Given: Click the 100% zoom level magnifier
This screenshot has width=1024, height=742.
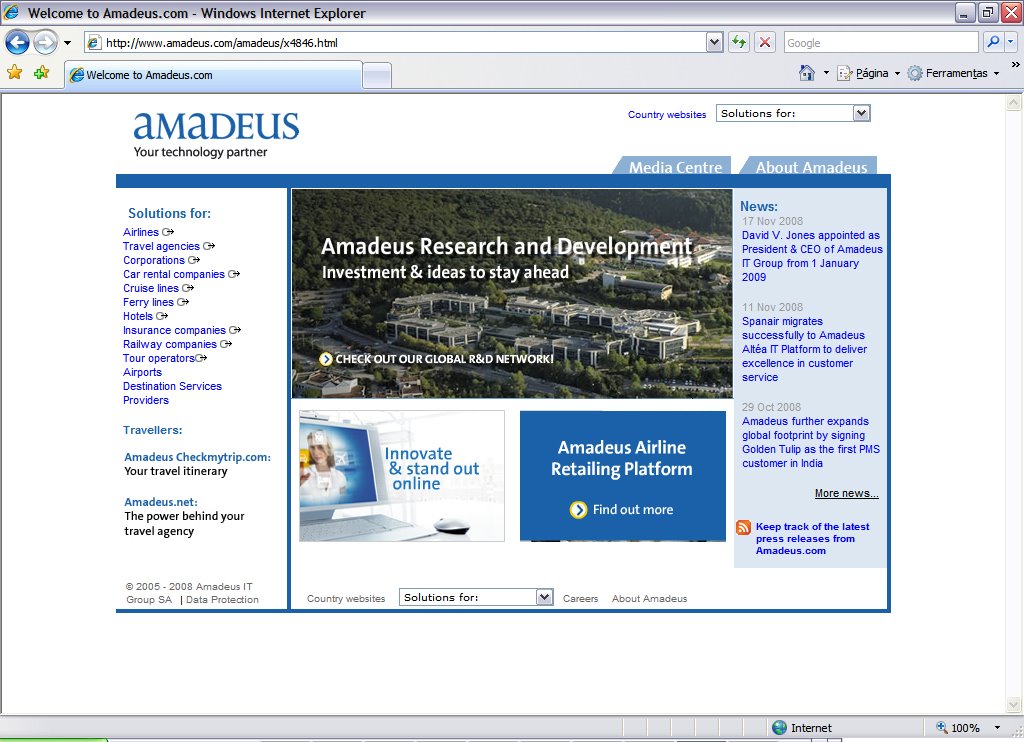Looking at the screenshot, I should coord(941,728).
